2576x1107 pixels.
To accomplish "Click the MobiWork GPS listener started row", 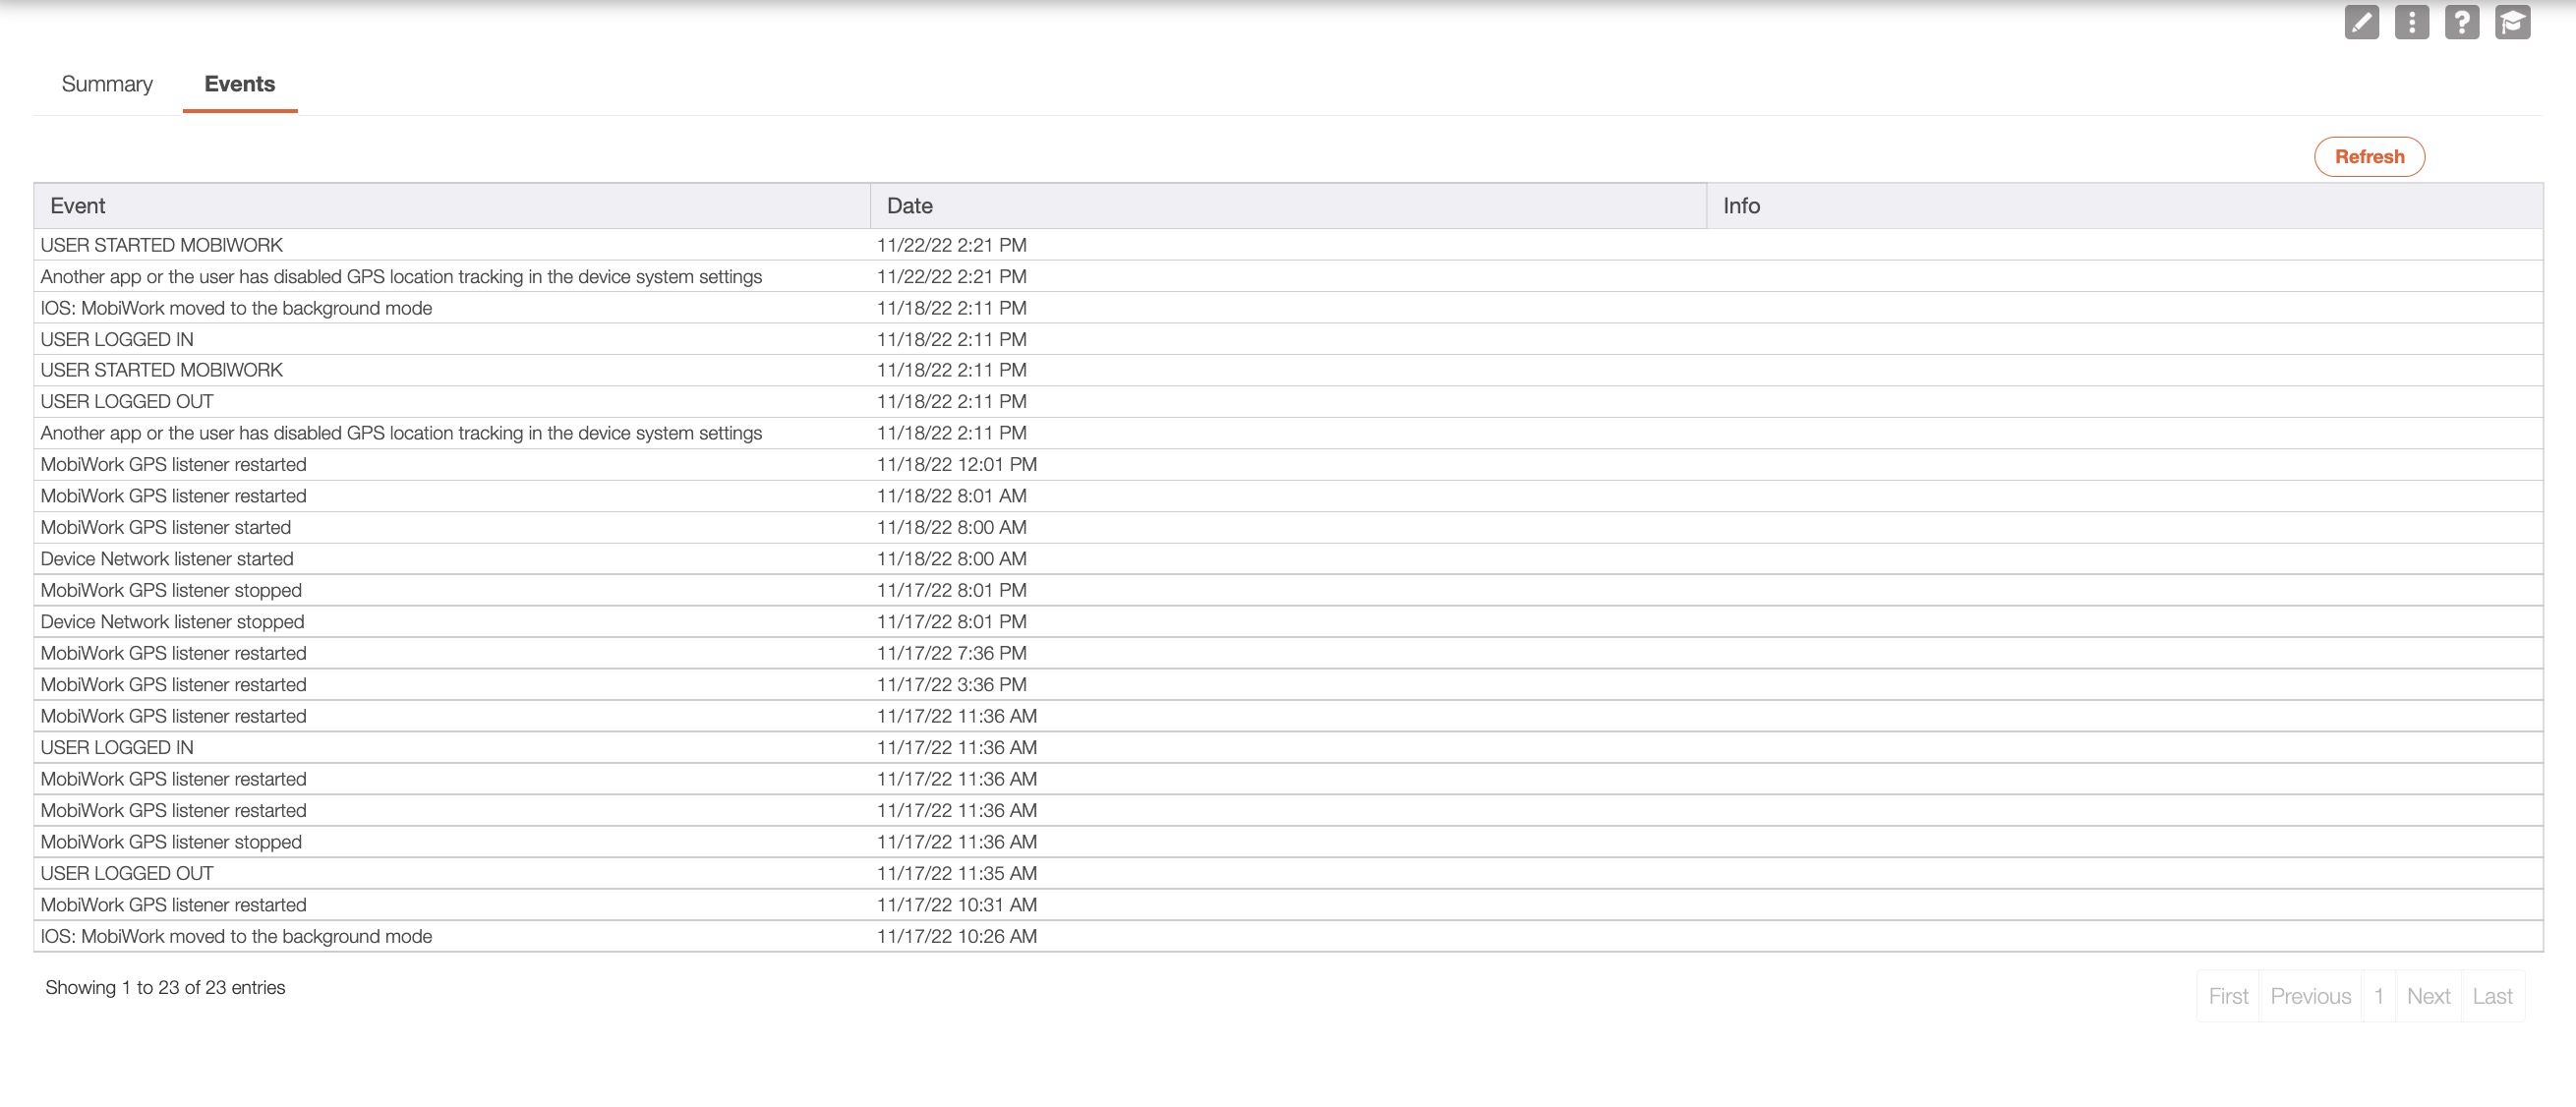I will click(166, 527).
